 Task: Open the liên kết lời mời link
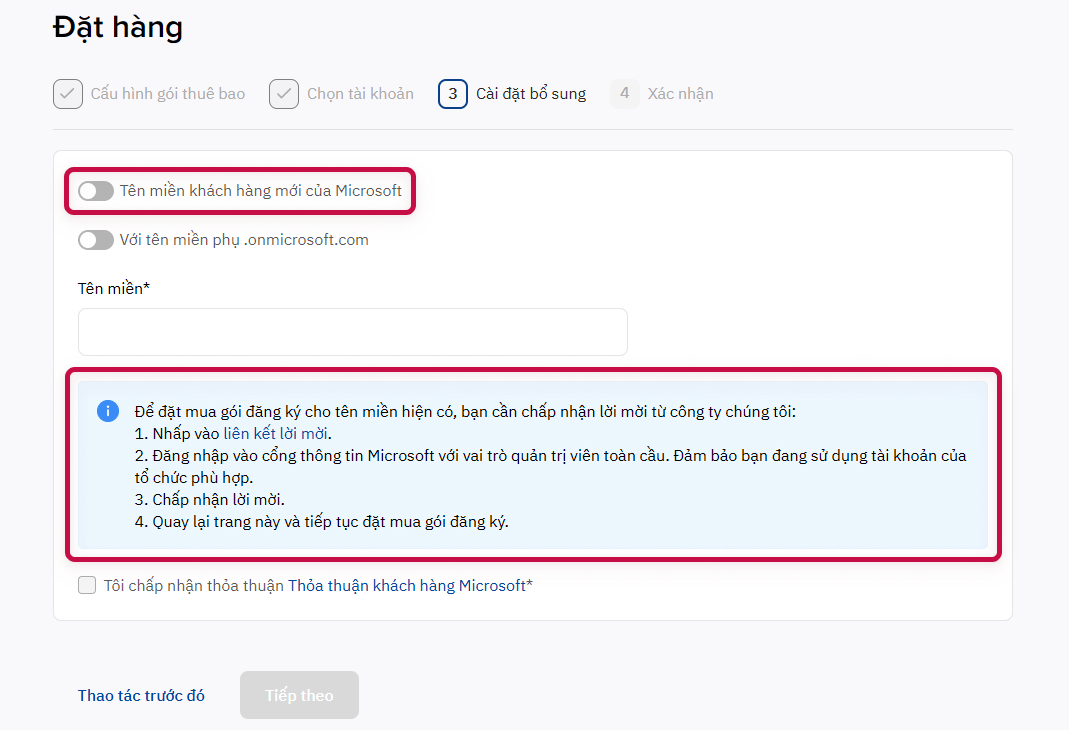277,434
